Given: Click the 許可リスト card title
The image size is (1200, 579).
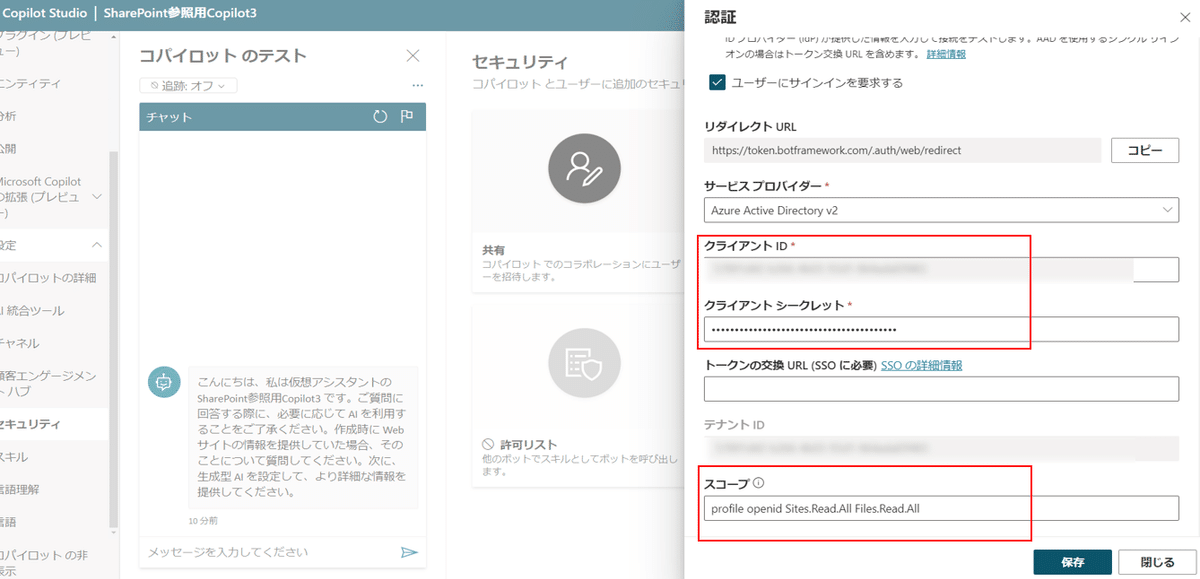Looking at the screenshot, I should [529, 444].
